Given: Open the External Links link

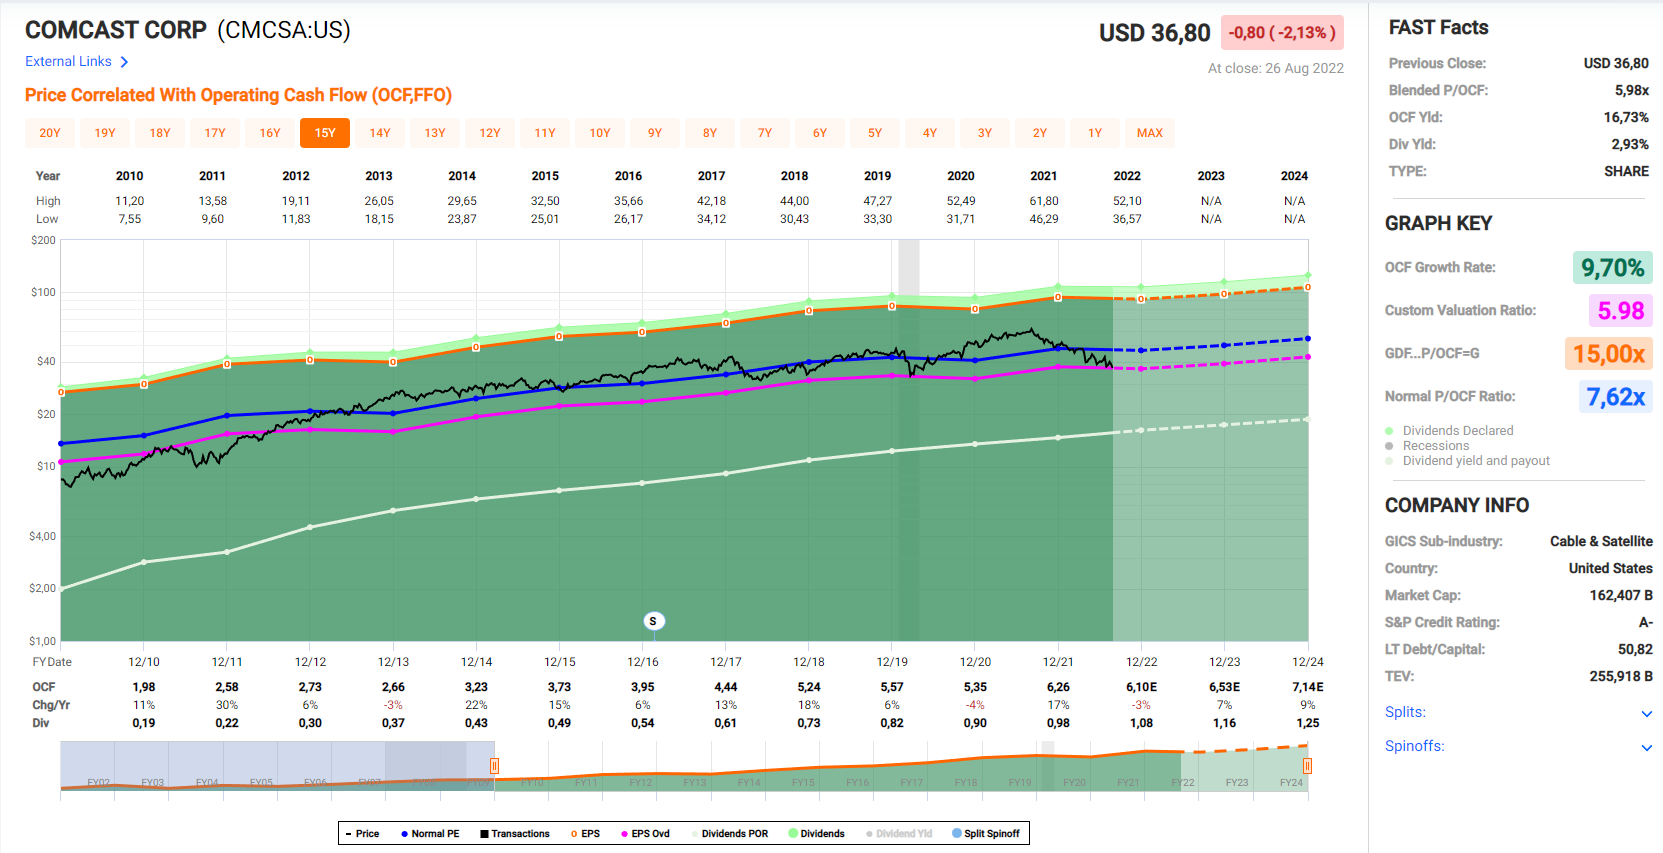Looking at the screenshot, I should coord(68,62).
